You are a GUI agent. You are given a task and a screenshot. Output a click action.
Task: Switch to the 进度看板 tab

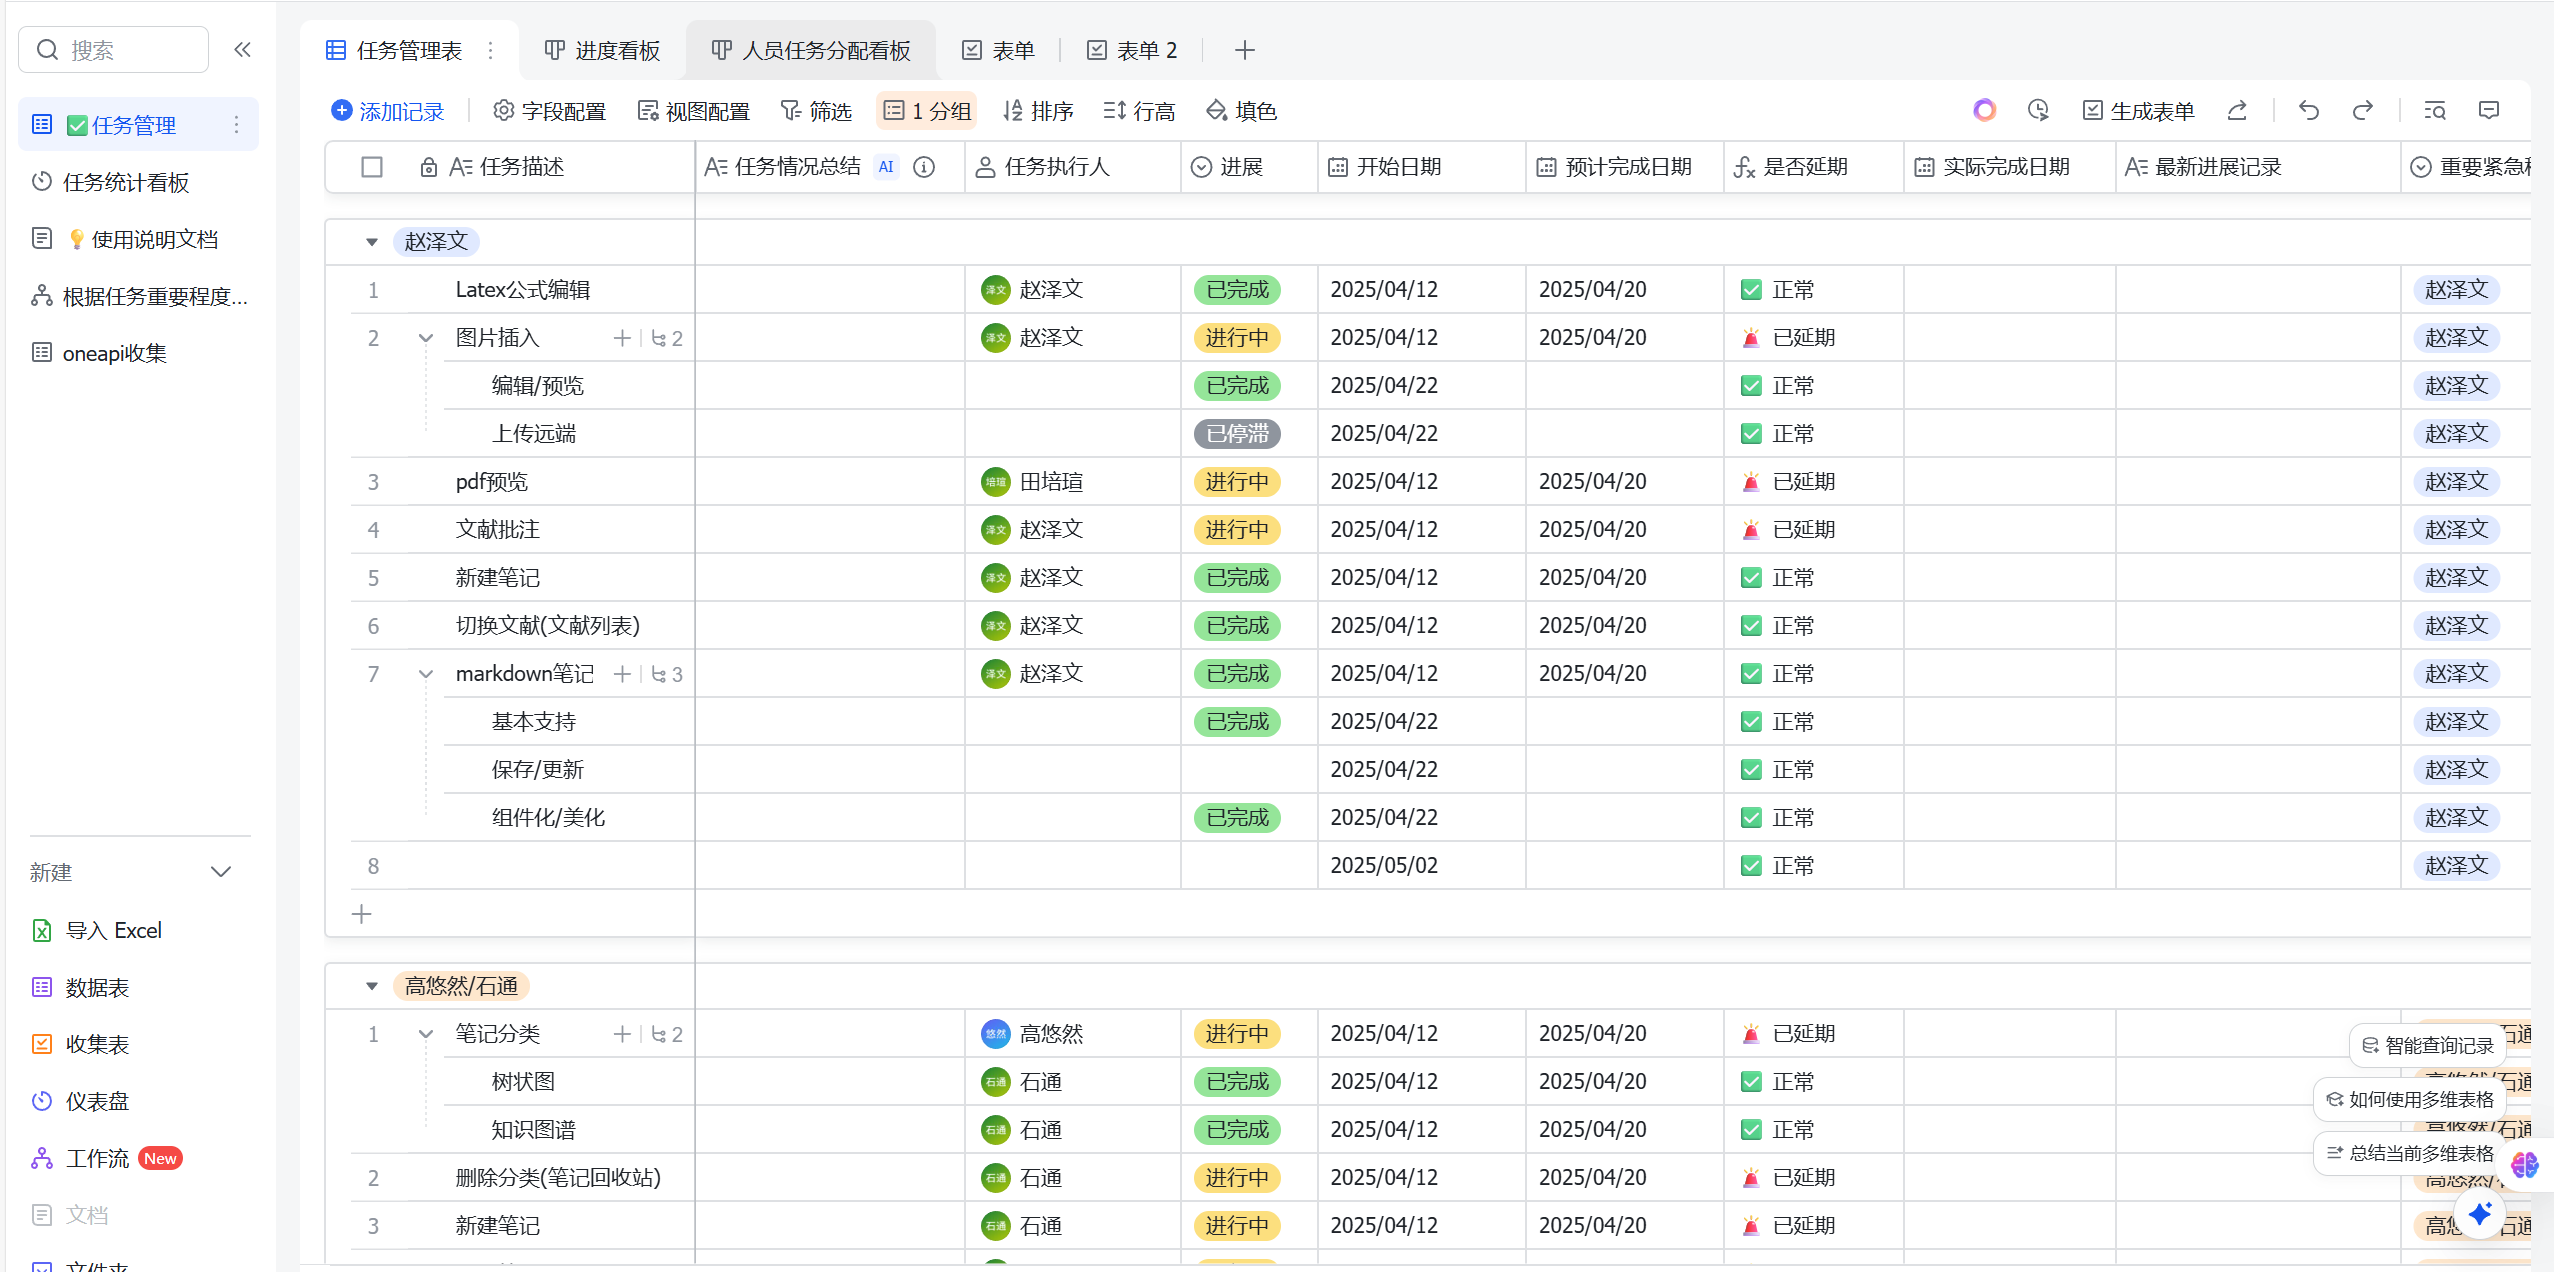click(x=602, y=51)
